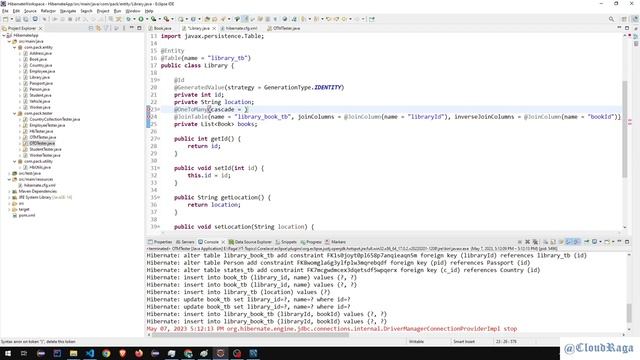The height and width of the screenshot is (360, 640).
Task: Click the editor vertical scrollbar
Action: coord(624,130)
